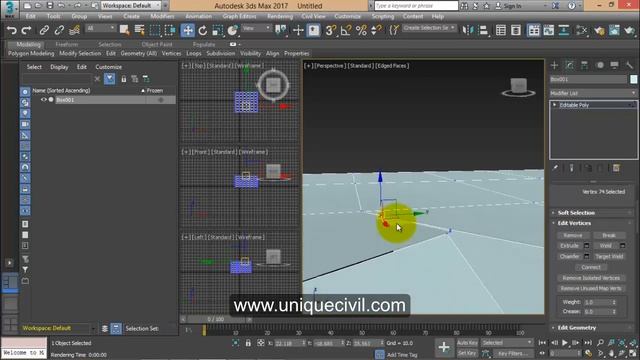Open Curve Editor from toolbar
The height and width of the screenshot is (360, 640).
[549, 30]
